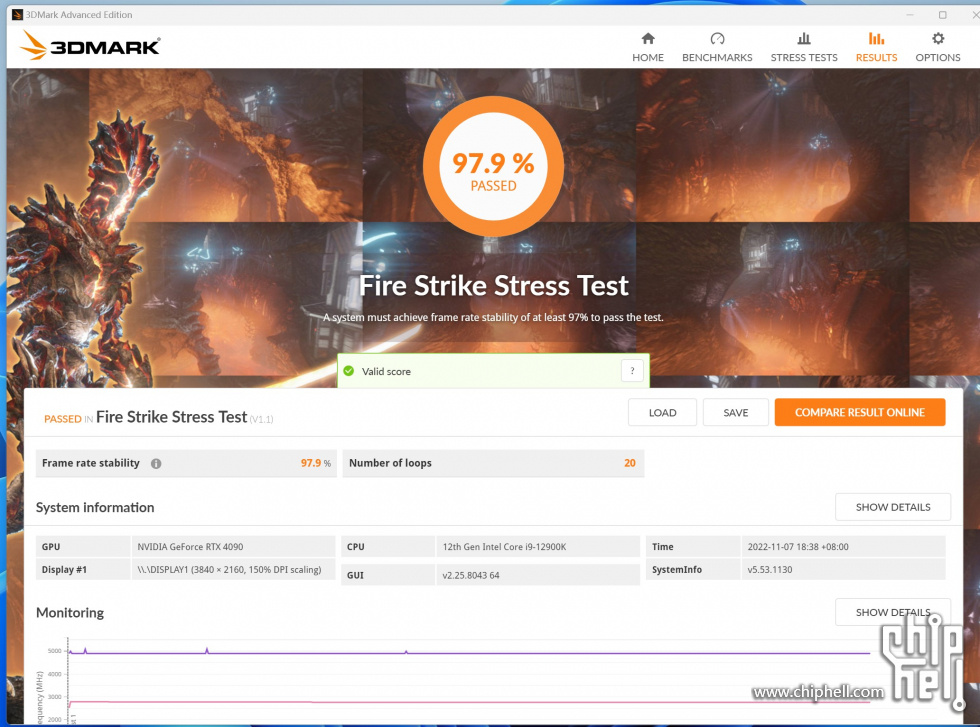This screenshot has height=727, width=980.
Task: Click the Benchmarks gauge icon
Action: click(717, 39)
